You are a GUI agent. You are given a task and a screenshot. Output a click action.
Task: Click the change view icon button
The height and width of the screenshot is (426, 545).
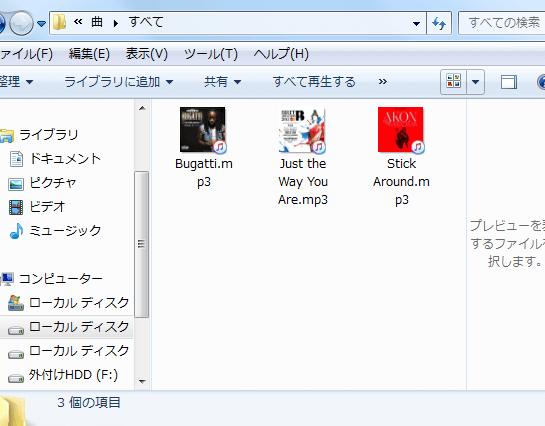454,82
